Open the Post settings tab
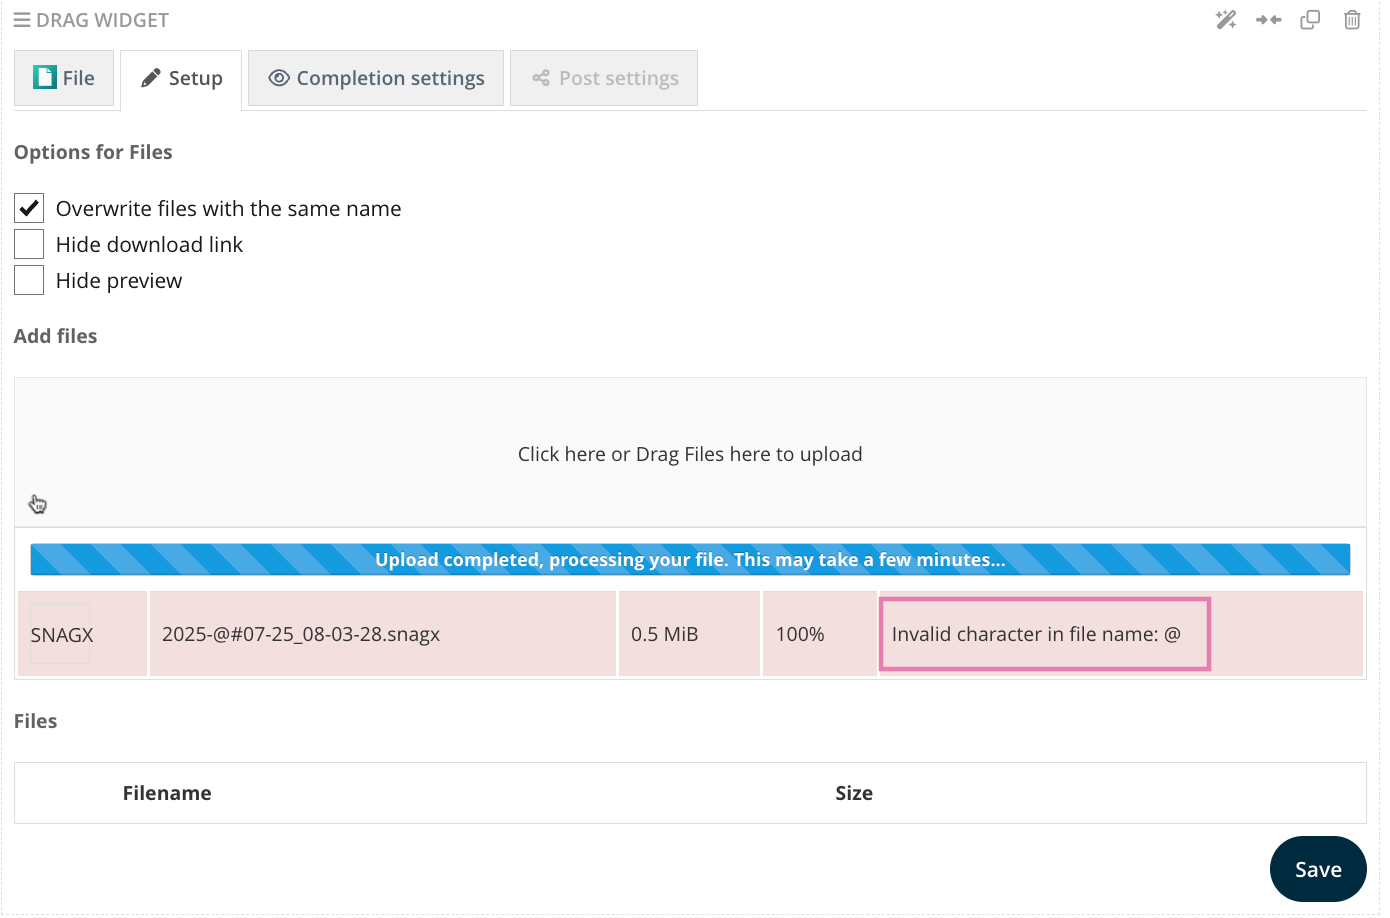The image size is (1390, 918). pos(604,78)
